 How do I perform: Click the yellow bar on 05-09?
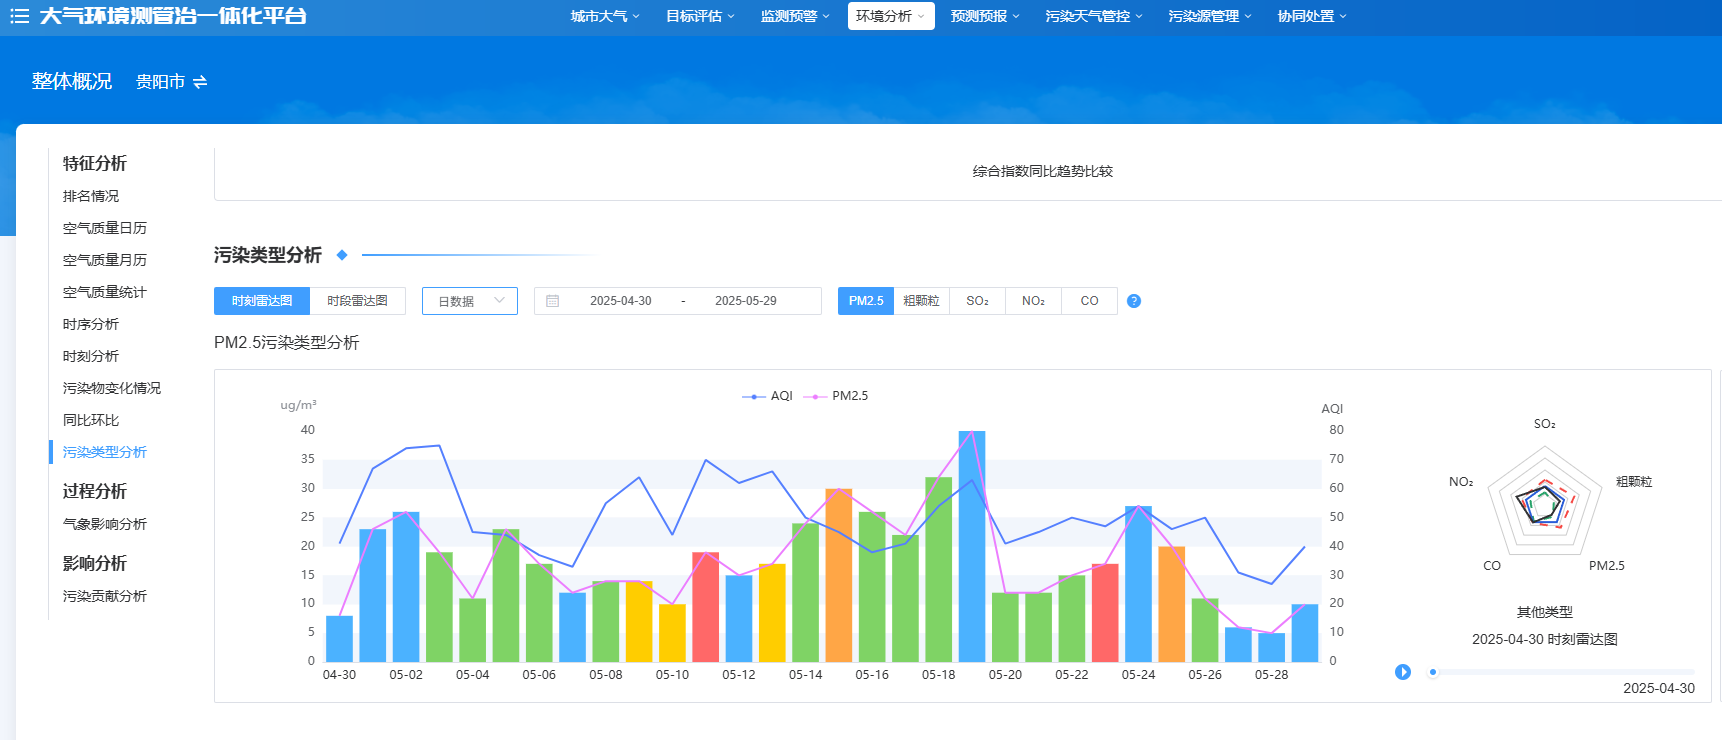click(x=640, y=621)
